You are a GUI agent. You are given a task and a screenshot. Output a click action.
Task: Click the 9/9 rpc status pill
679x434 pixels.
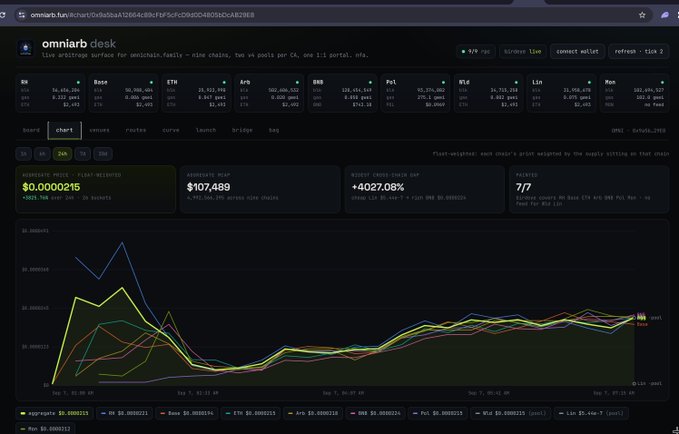point(475,52)
